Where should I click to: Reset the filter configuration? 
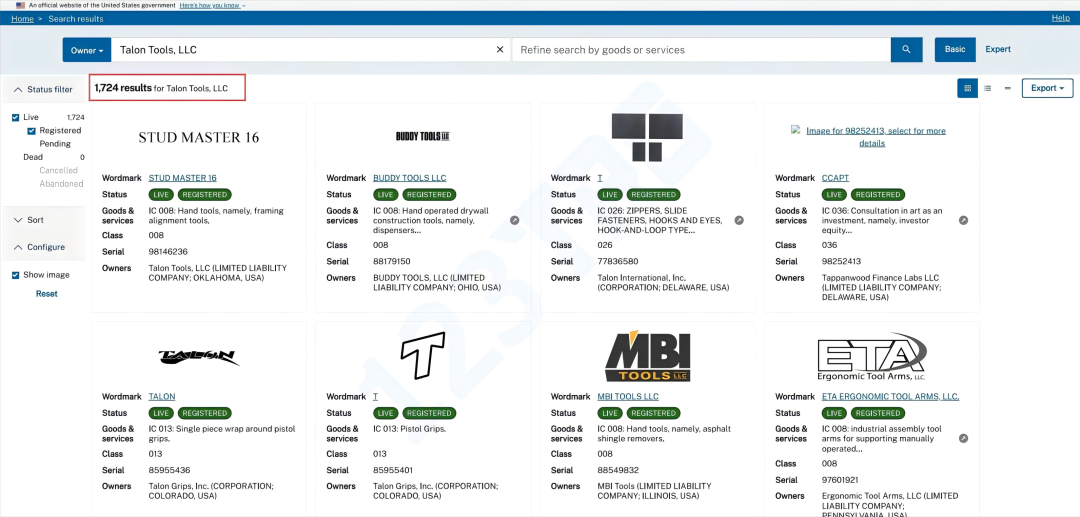[47, 294]
